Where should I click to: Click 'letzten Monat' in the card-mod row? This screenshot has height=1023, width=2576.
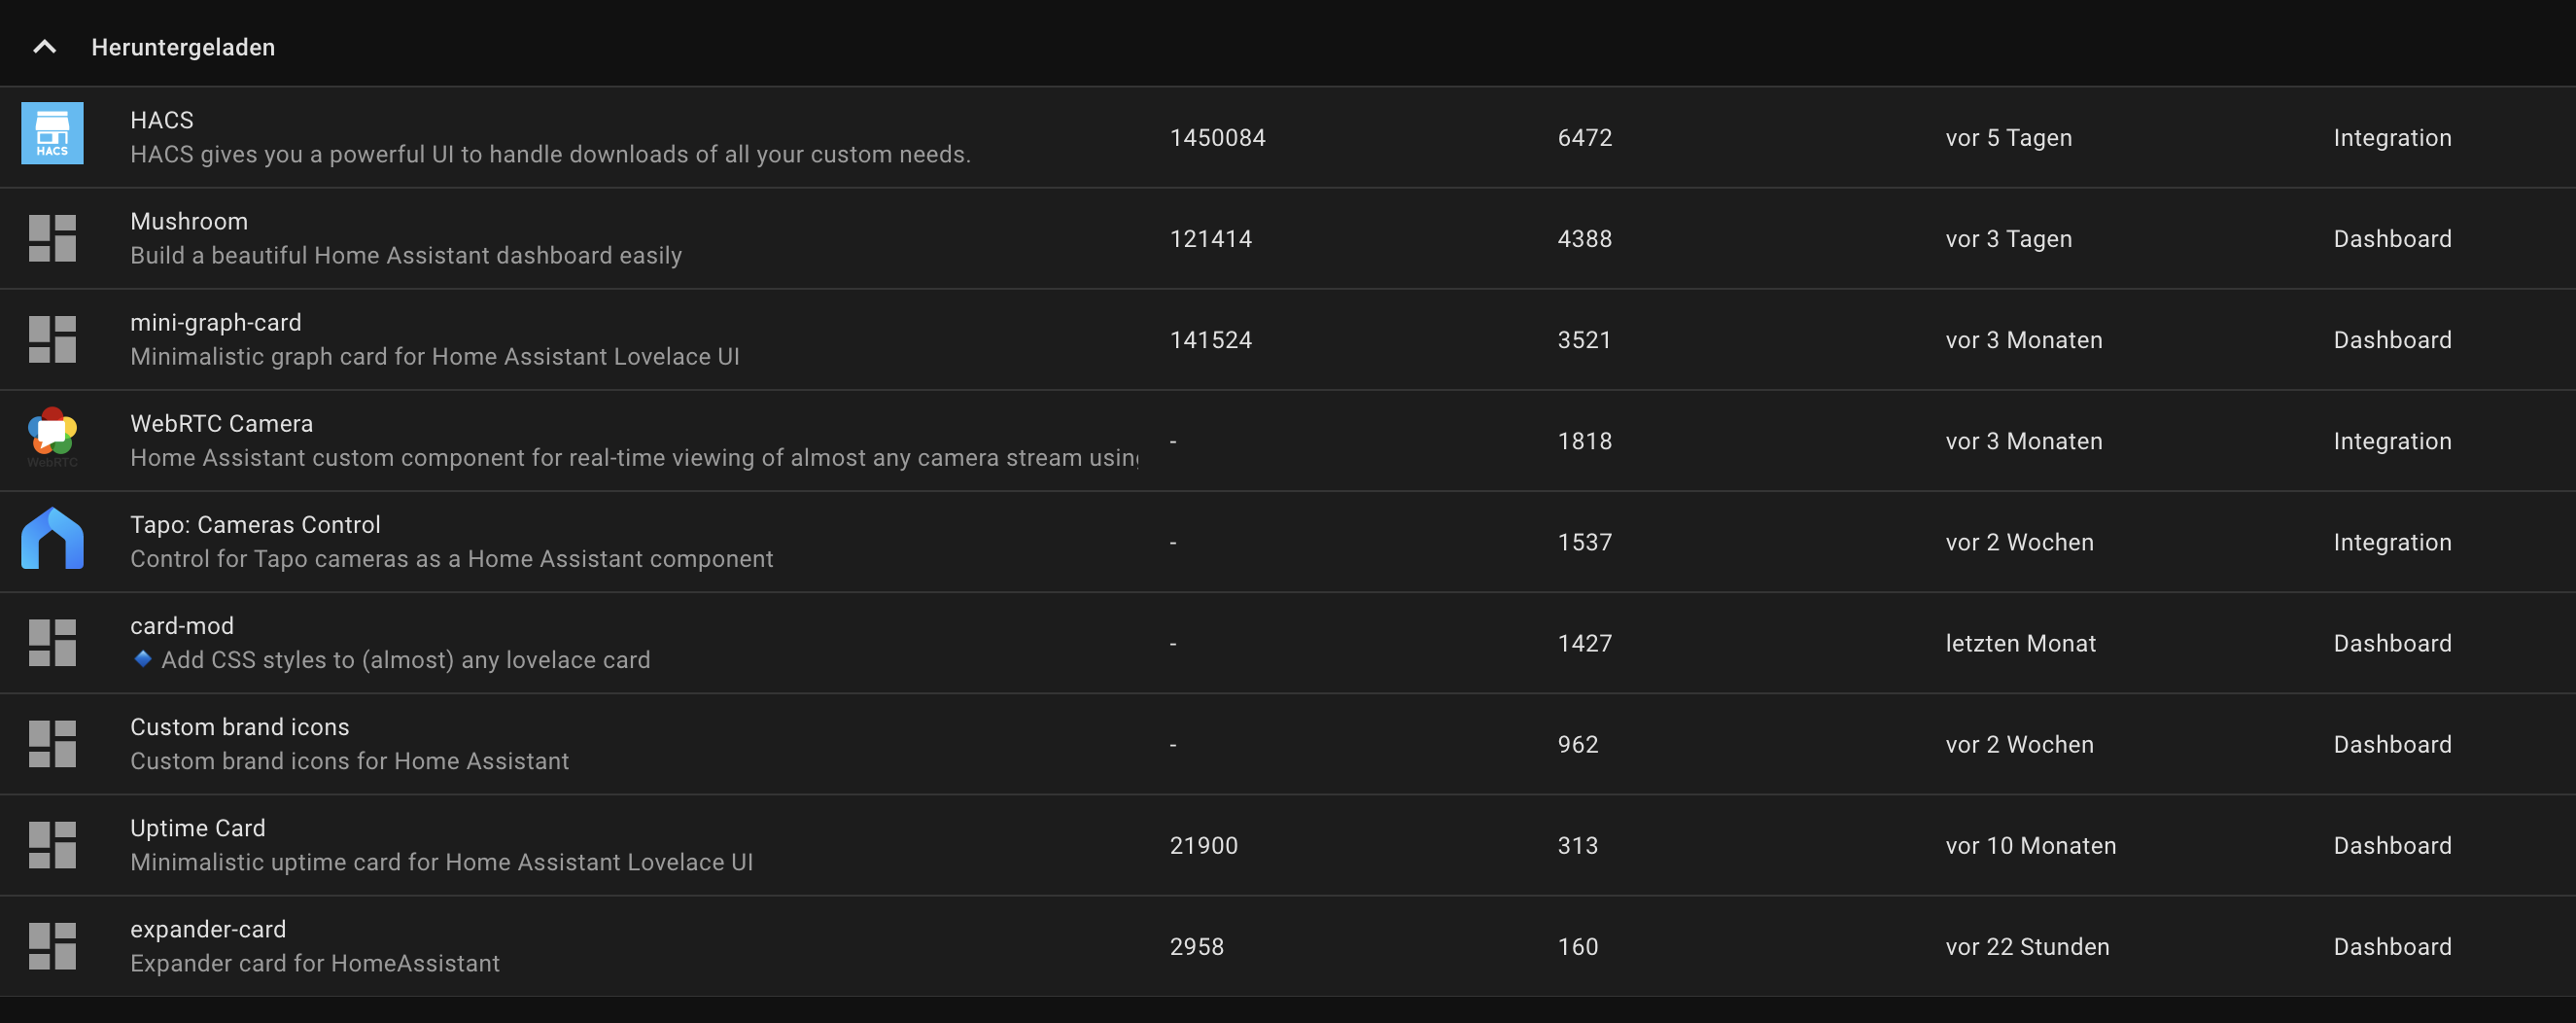click(2021, 642)
